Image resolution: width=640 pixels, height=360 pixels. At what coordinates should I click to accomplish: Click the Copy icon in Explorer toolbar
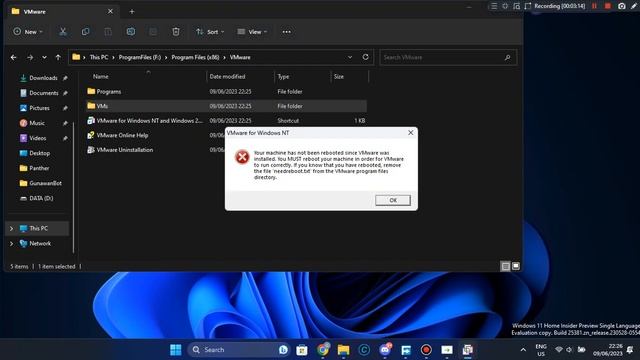pyautogui.click(x=85, y=32)
